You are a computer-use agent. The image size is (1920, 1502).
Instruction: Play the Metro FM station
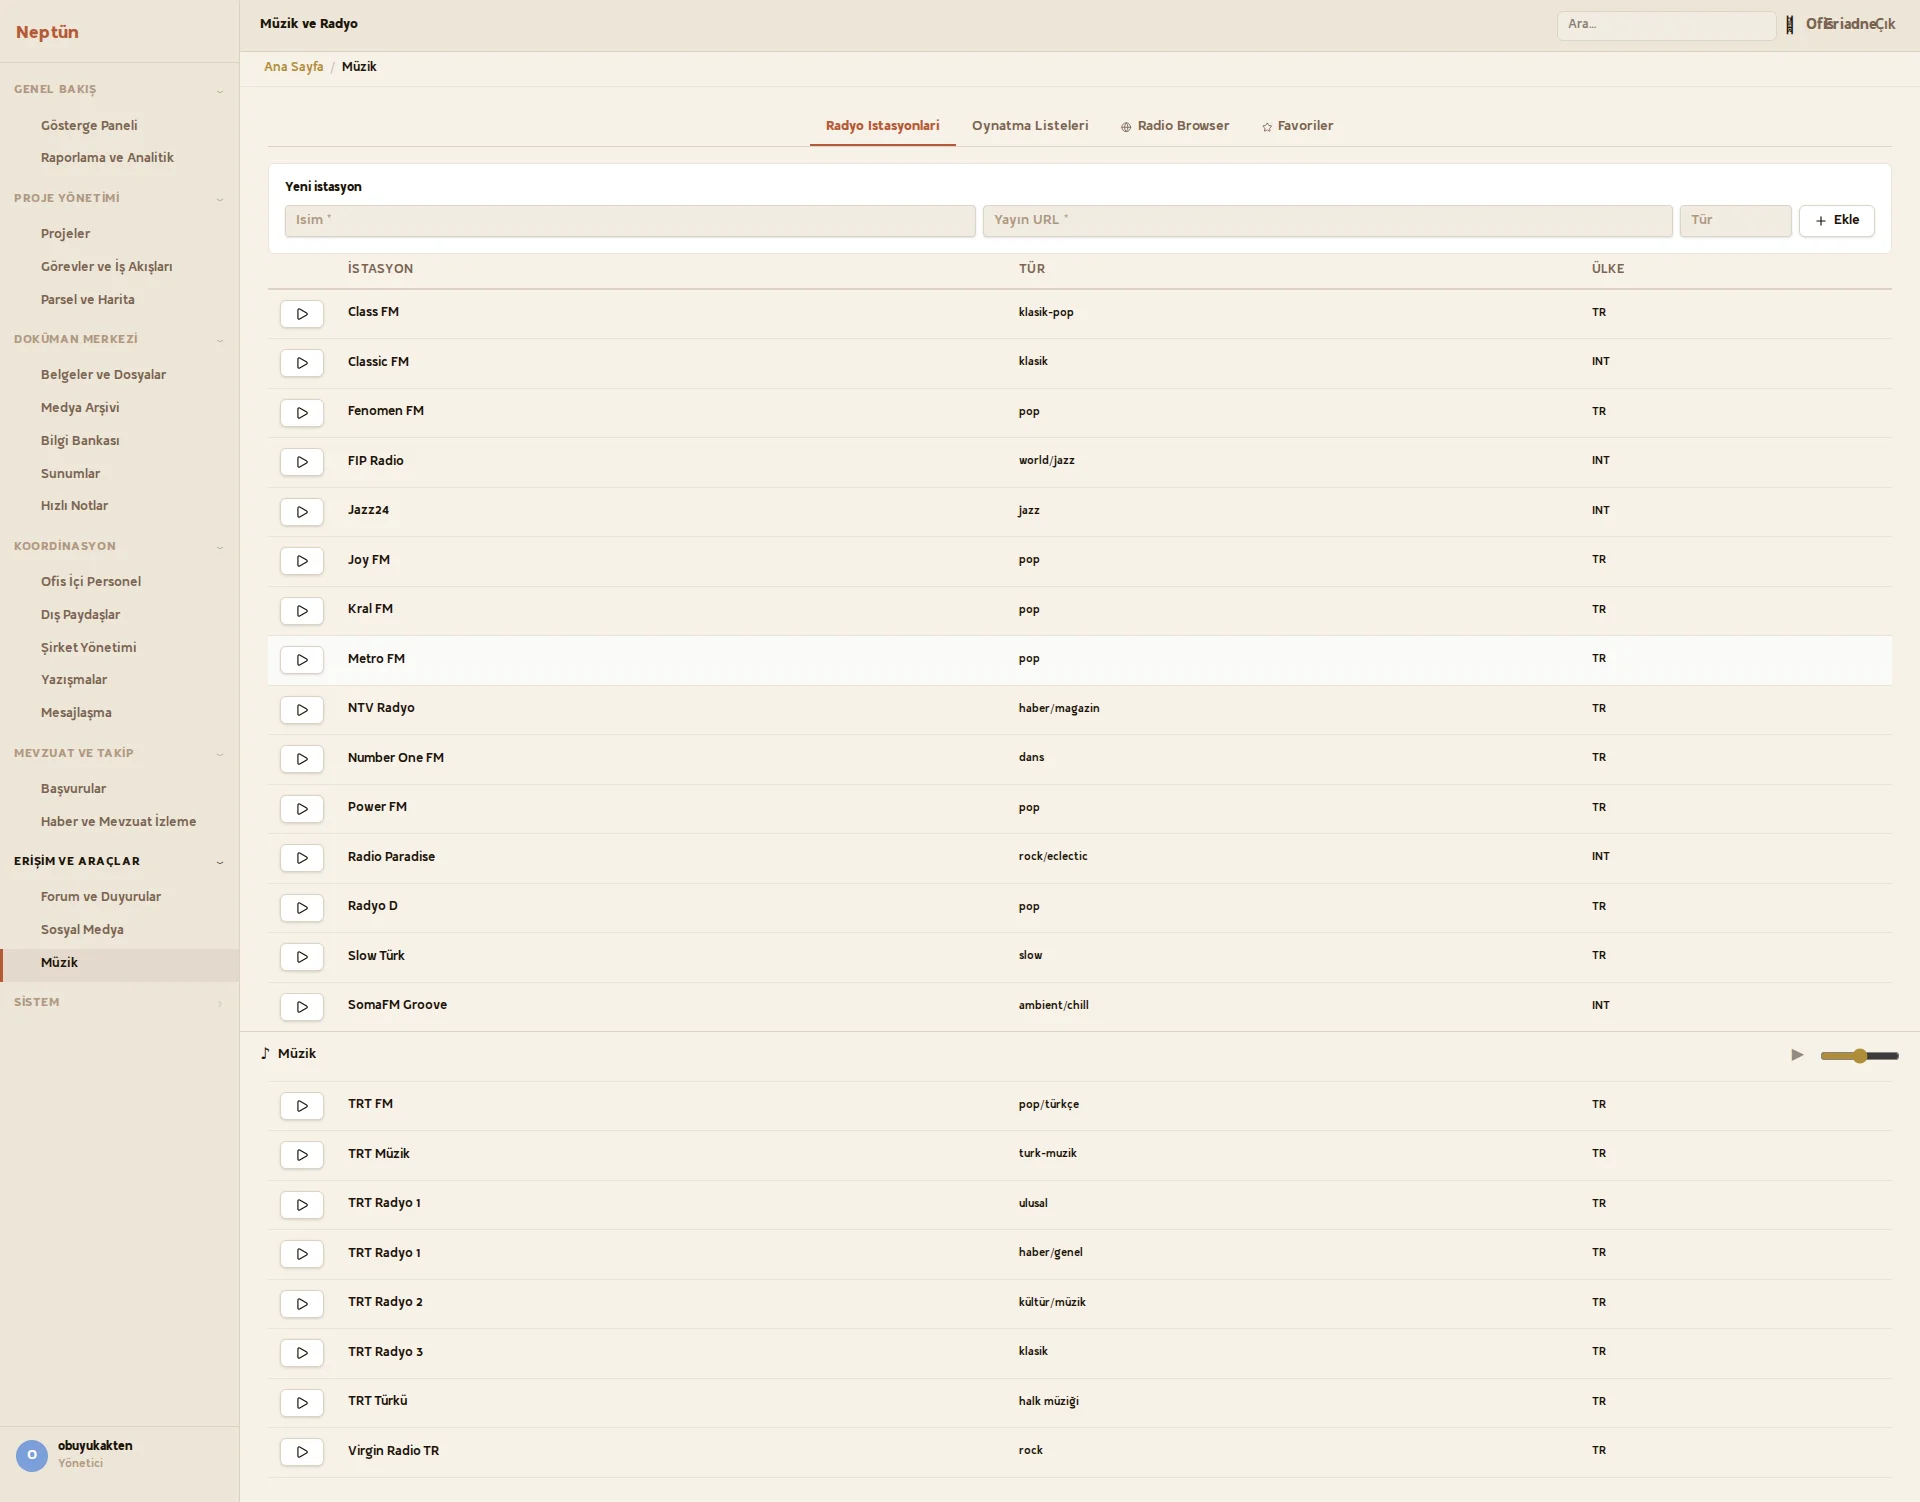302,660
